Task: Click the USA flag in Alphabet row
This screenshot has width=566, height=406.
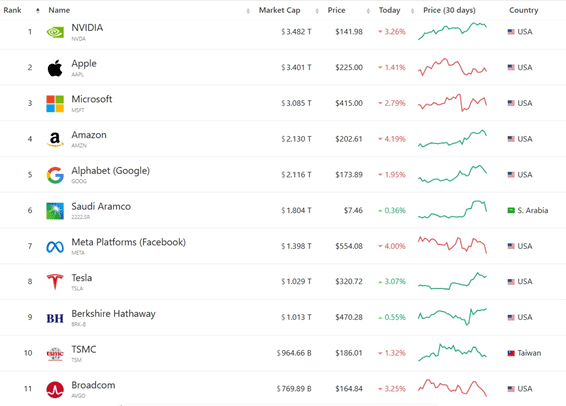Action: click(x=511, y=175)
